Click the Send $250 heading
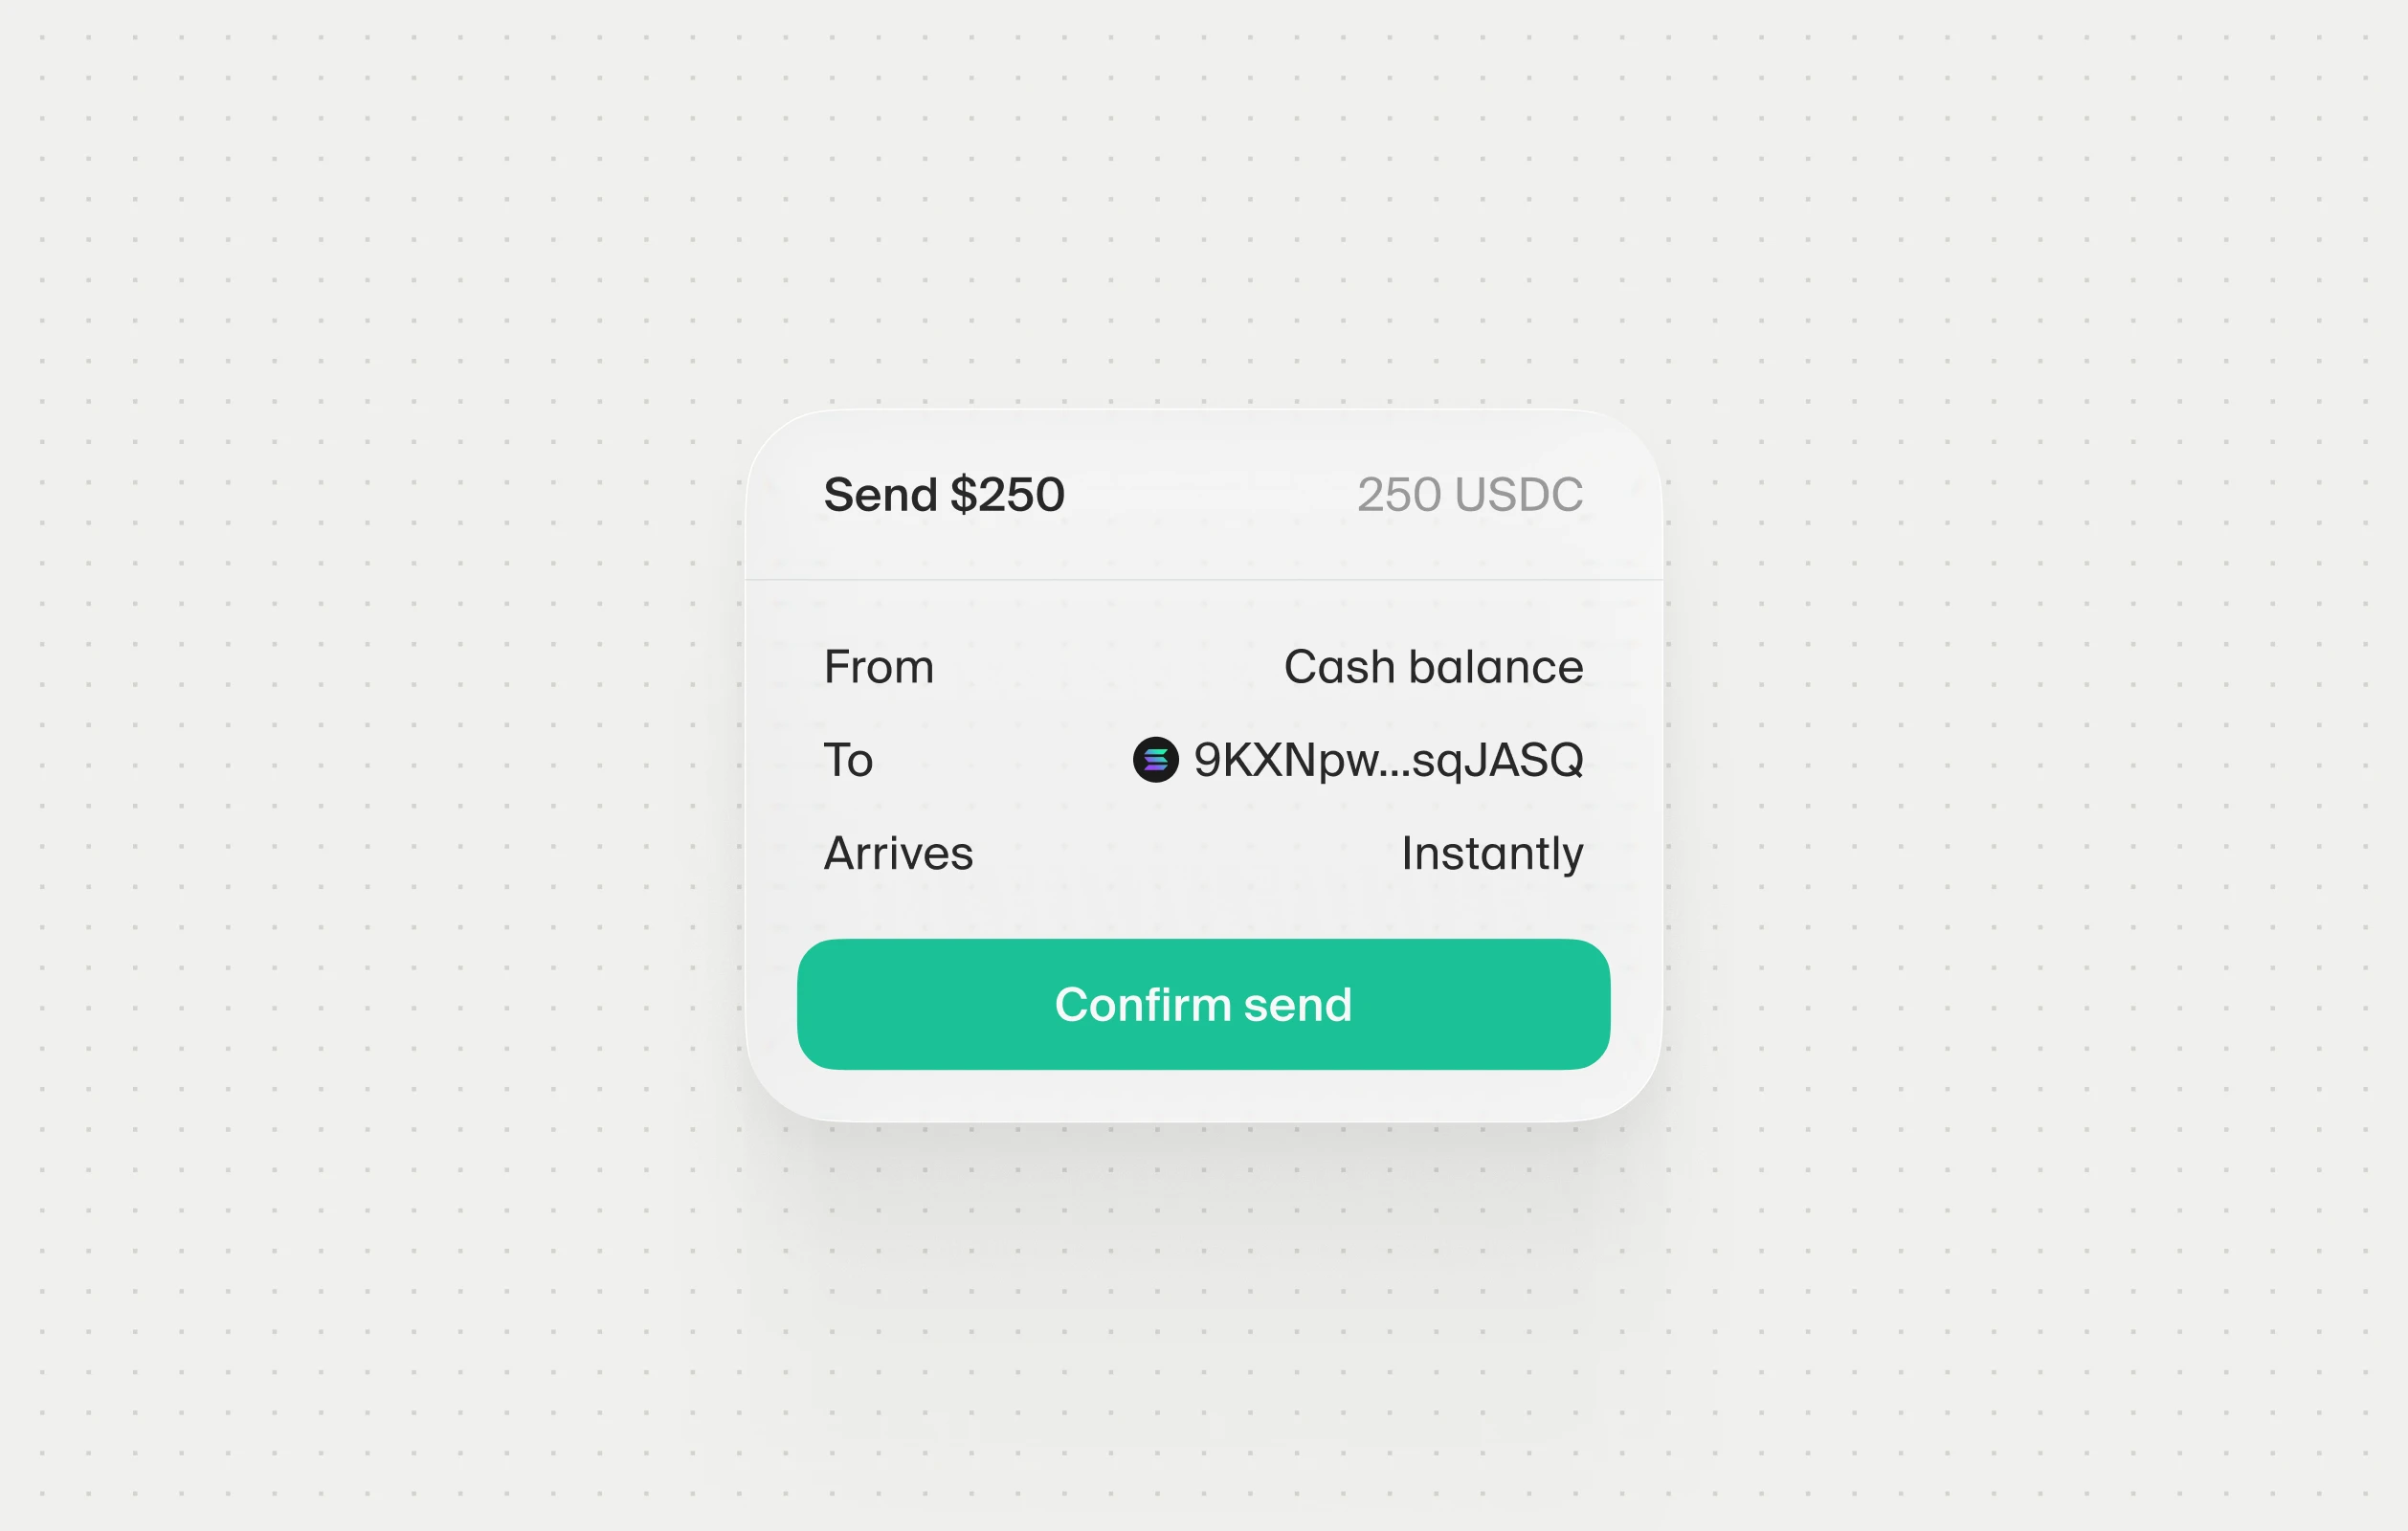Image resolution: width=2408 pixels, height=1531 pixels. [x=943, y=495]
